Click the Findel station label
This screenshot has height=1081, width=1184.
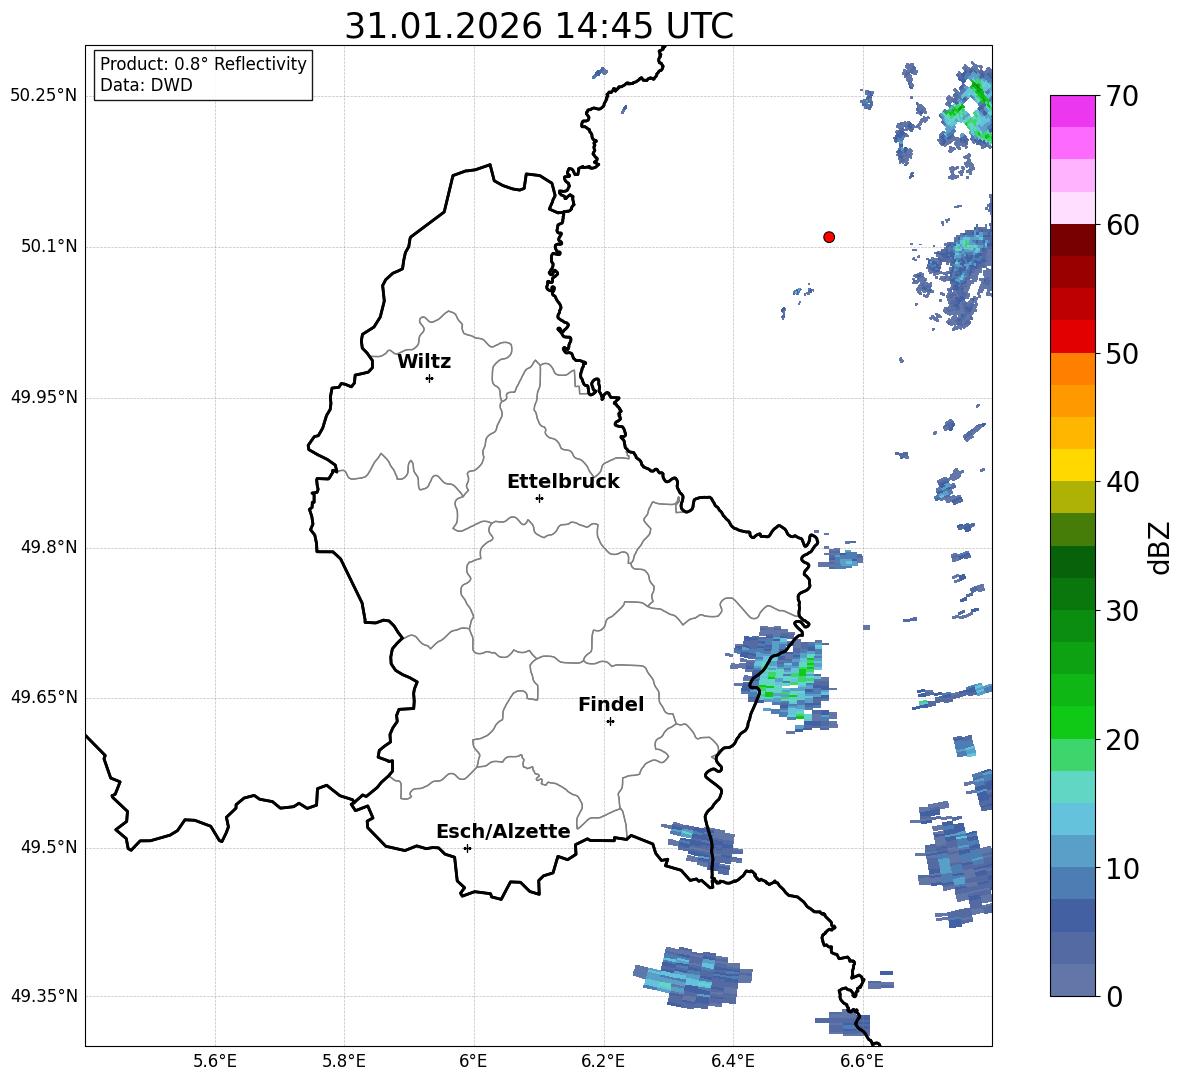(611, 704)
